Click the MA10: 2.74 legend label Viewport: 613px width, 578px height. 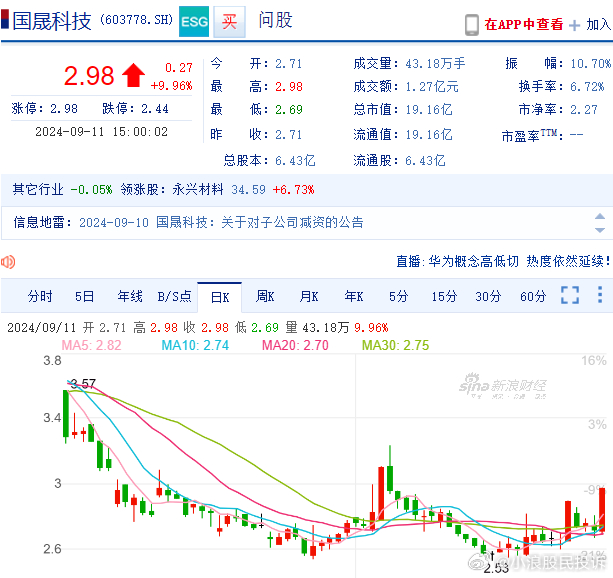tap(195, 345)
